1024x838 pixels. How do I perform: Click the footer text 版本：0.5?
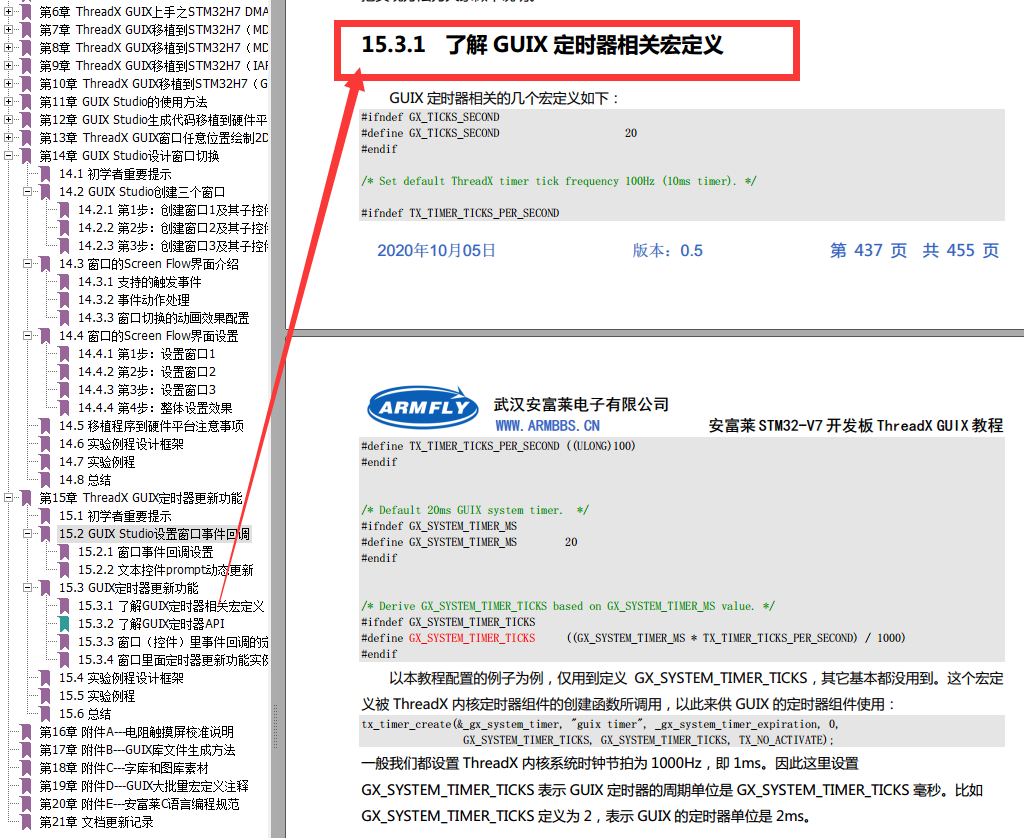(x=667, y=250)
